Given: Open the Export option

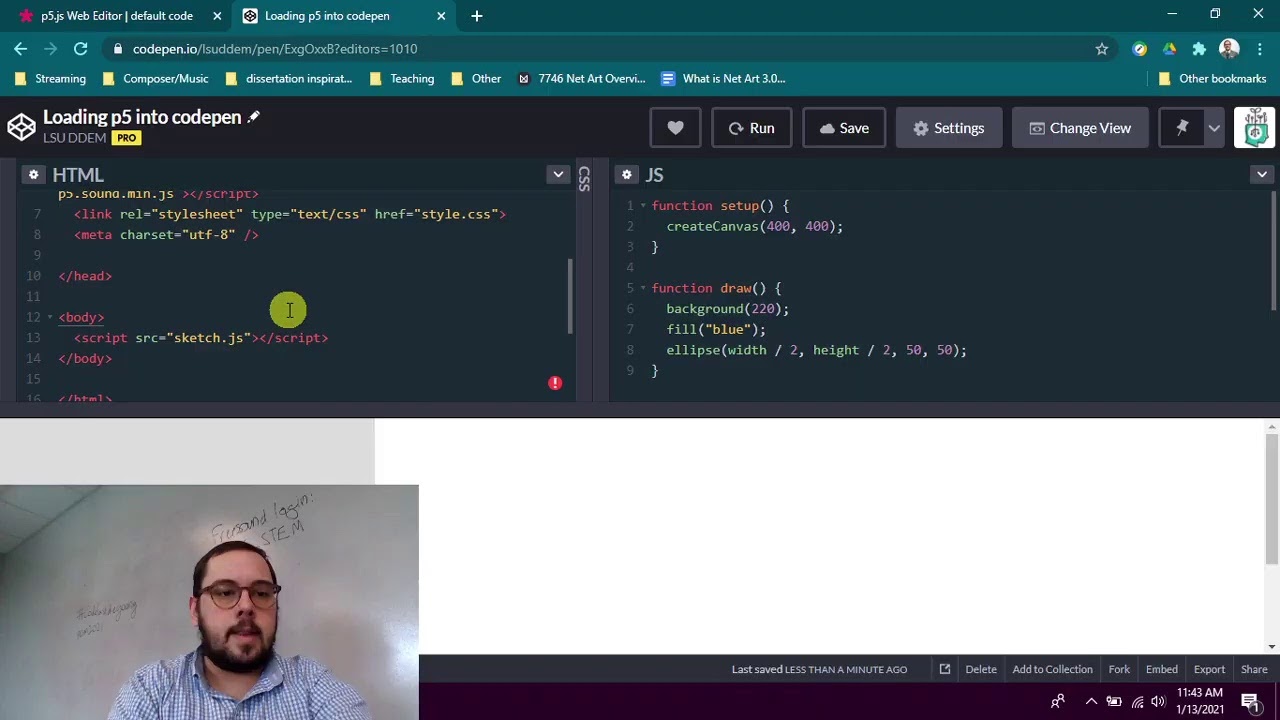Looking at the screenshot, I should pyautogui.click(x=1209, y=669).
